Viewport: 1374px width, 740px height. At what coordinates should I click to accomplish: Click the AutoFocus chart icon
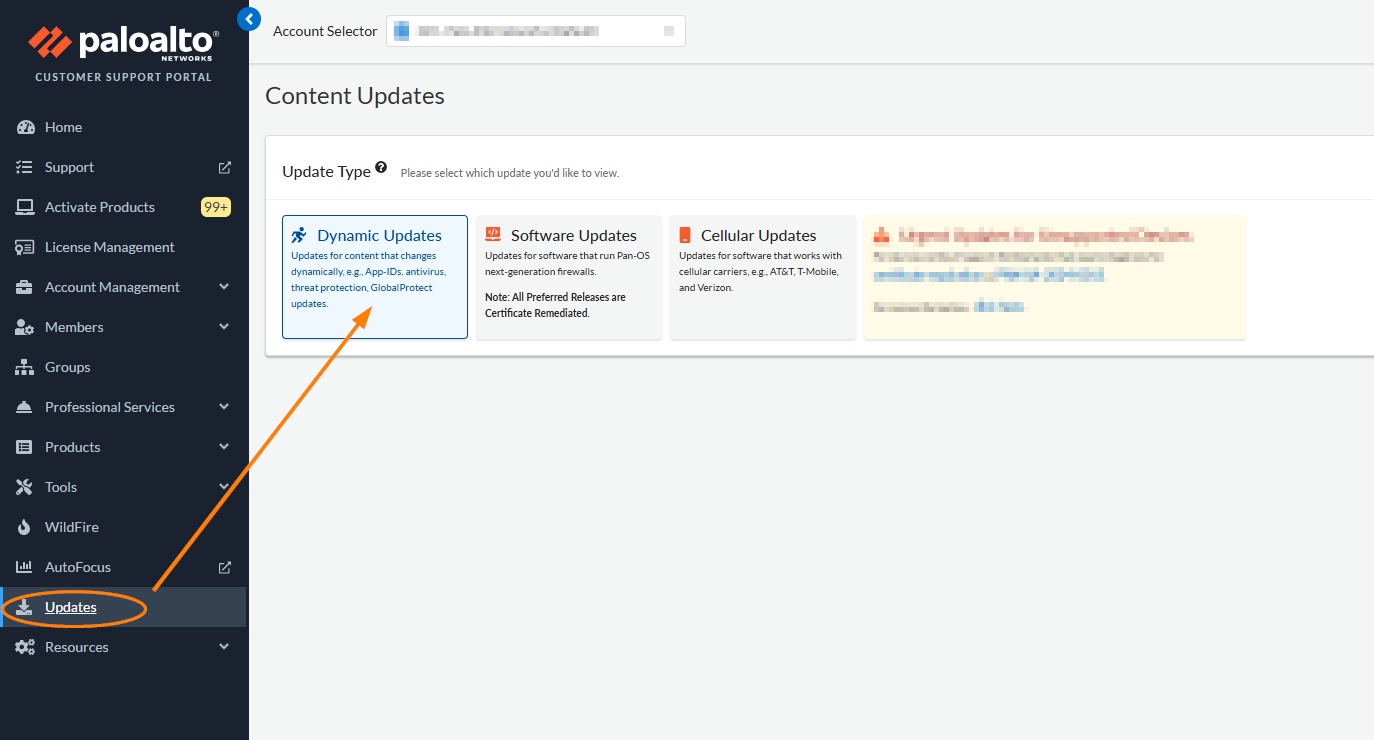pos(25,567)
